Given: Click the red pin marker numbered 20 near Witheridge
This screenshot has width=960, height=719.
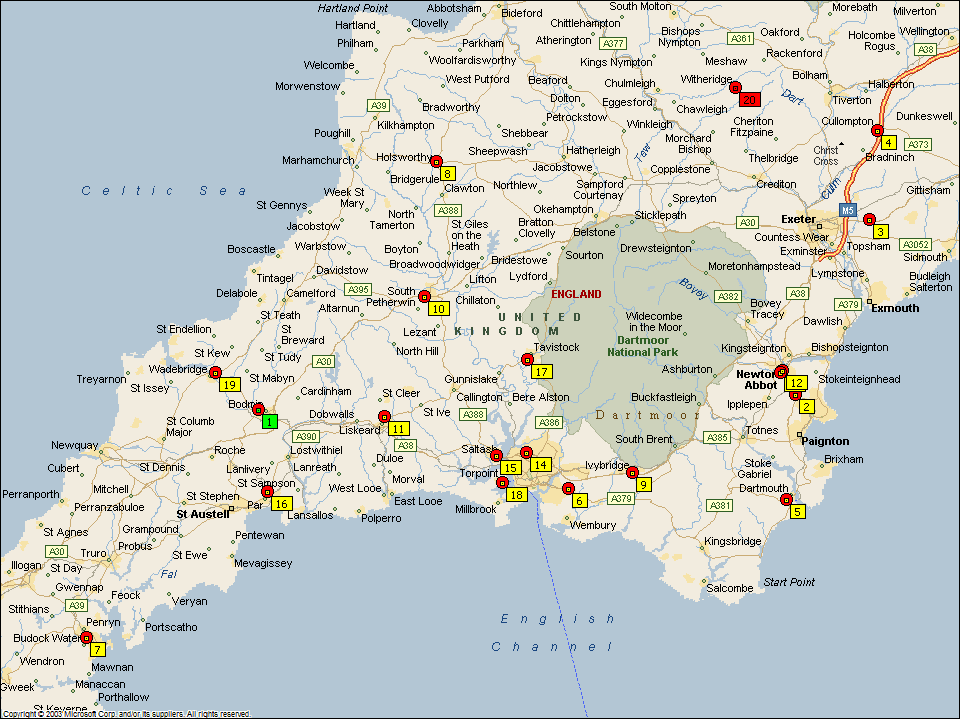Looking at the screenshot, I should 737,88.
